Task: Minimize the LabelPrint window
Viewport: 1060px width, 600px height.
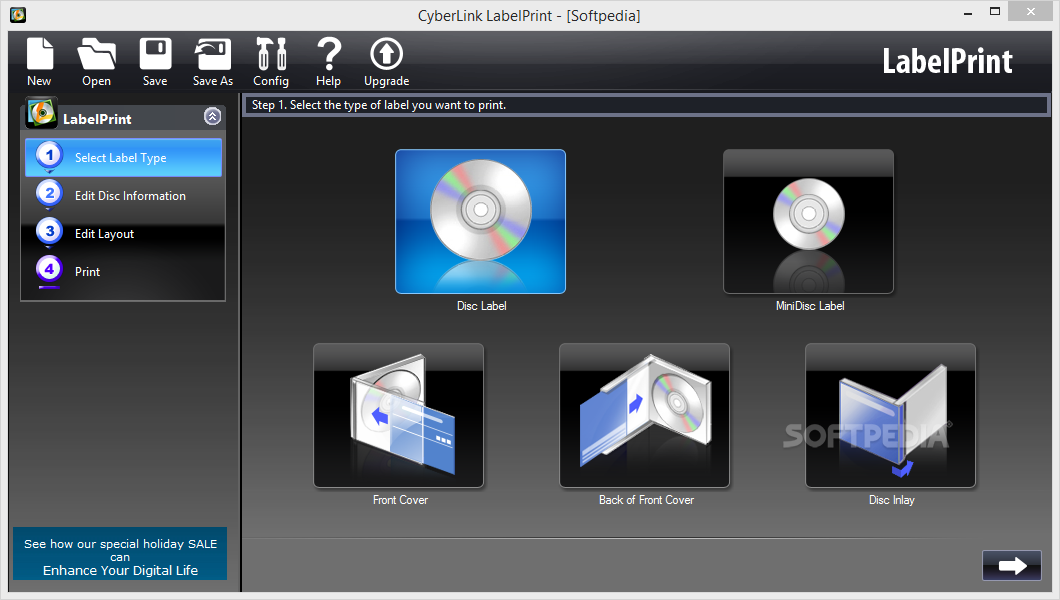Action: tap(968, 12)
